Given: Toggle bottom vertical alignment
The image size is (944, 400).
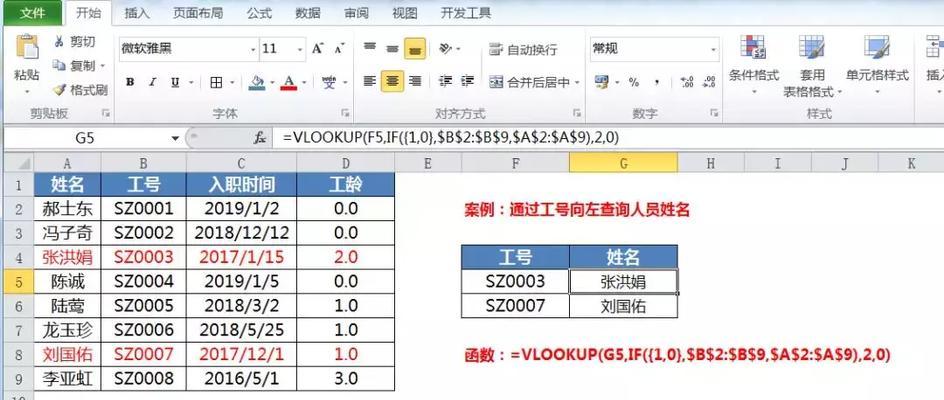Looking at the screenshot, I should pyautogui.click(x=415, y=48).
